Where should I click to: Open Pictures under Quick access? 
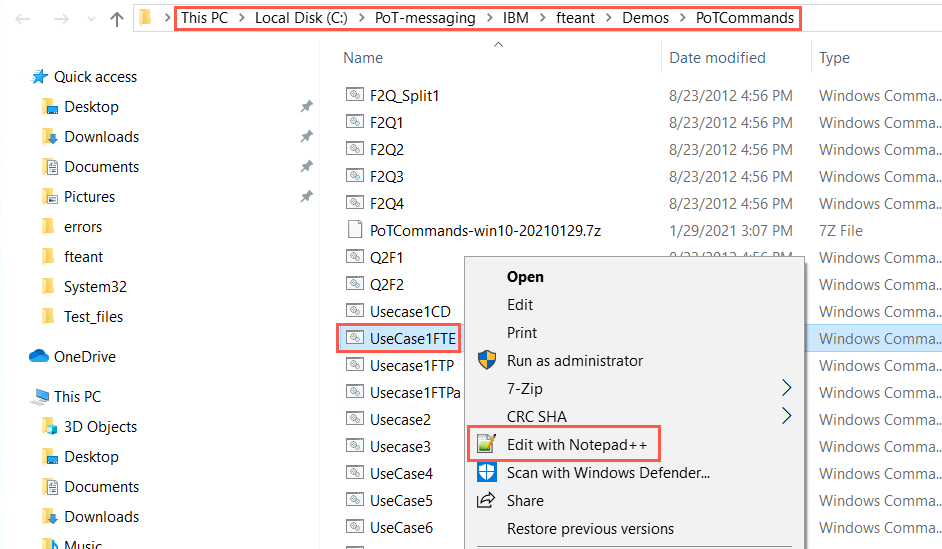pos(90,197)
